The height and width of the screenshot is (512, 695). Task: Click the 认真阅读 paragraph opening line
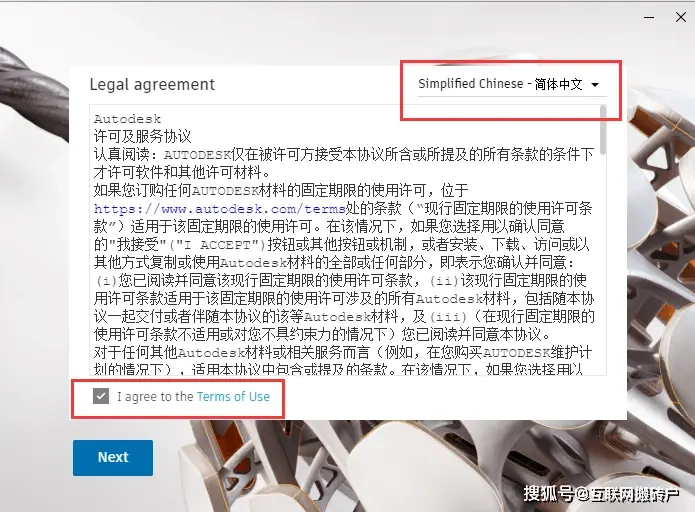coord(344,154)
